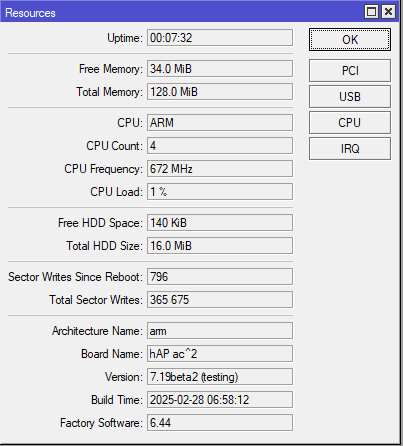Click the Build Time field

[220, 400]
